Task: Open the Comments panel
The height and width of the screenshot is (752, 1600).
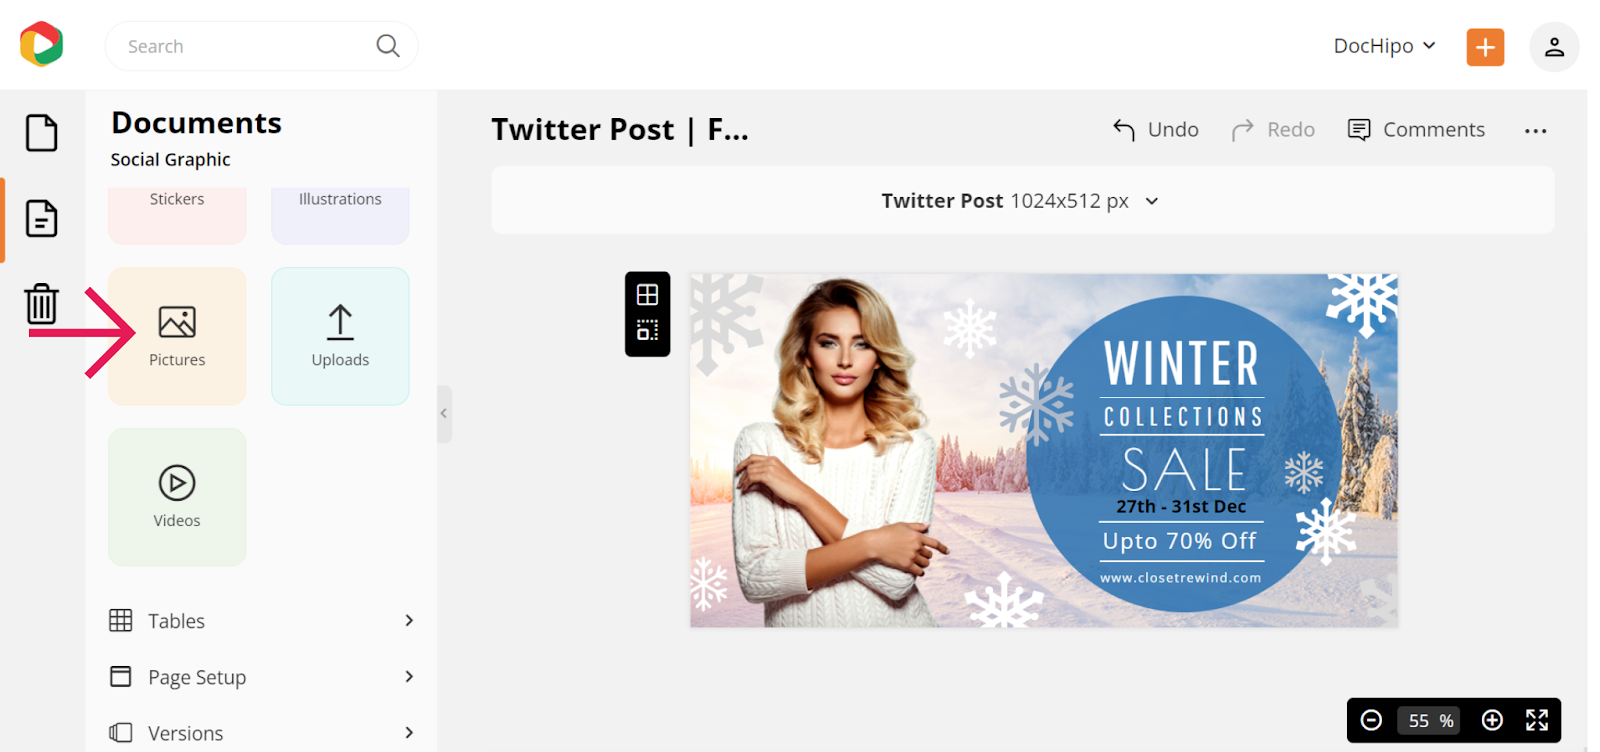Action: (x=1416, y=130)
